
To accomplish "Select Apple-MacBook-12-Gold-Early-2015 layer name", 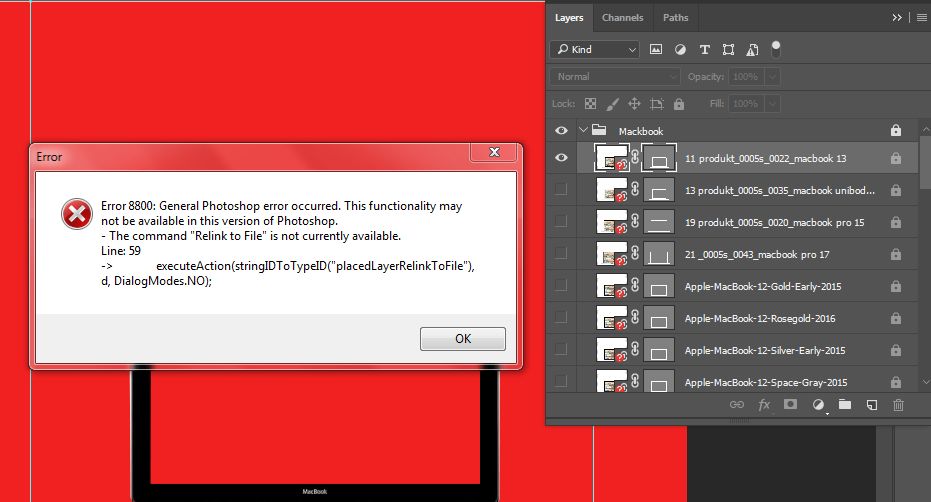I will [x=763, y=286].
